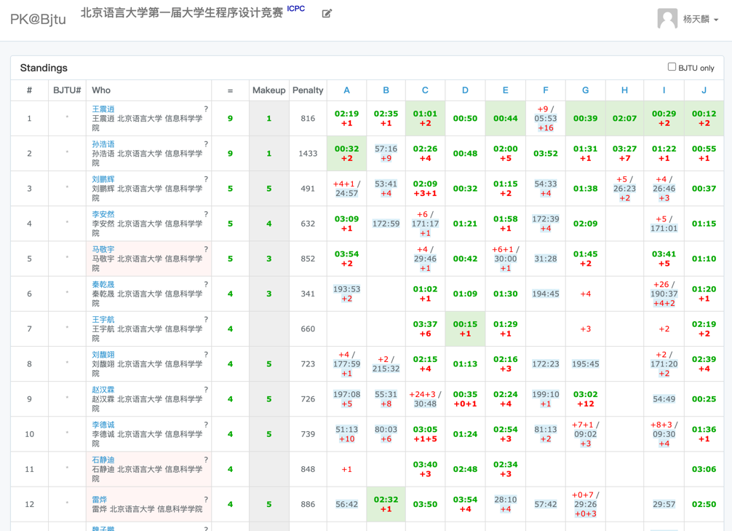Open problem B column header
This screenshot has width=732, height=531.
386,90
